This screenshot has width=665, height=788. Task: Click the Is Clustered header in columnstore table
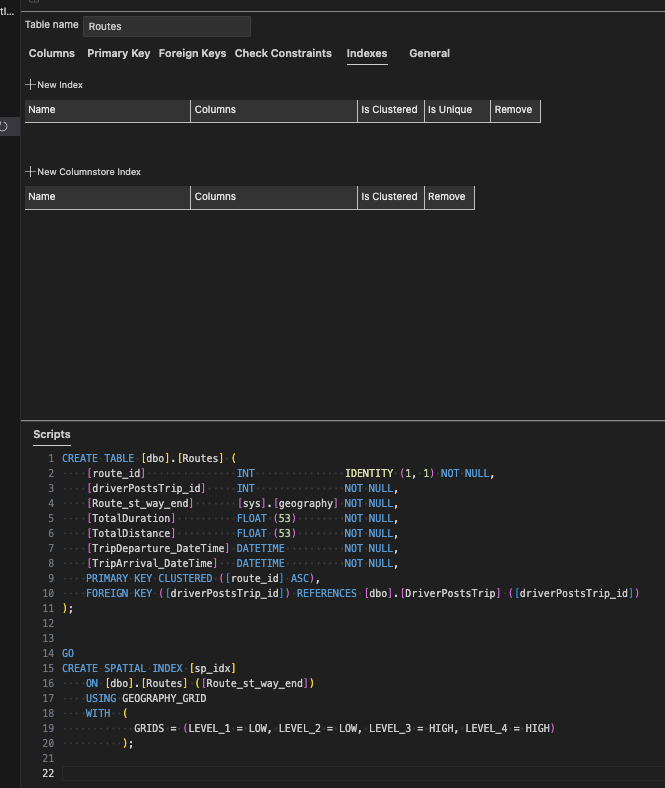(x=391, y=197)
